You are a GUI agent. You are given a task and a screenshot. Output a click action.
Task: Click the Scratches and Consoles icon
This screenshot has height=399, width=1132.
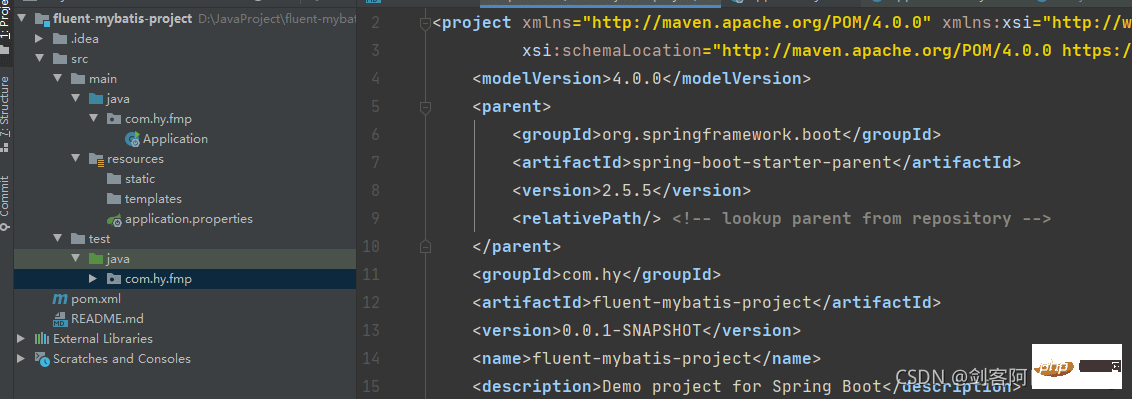42,359
